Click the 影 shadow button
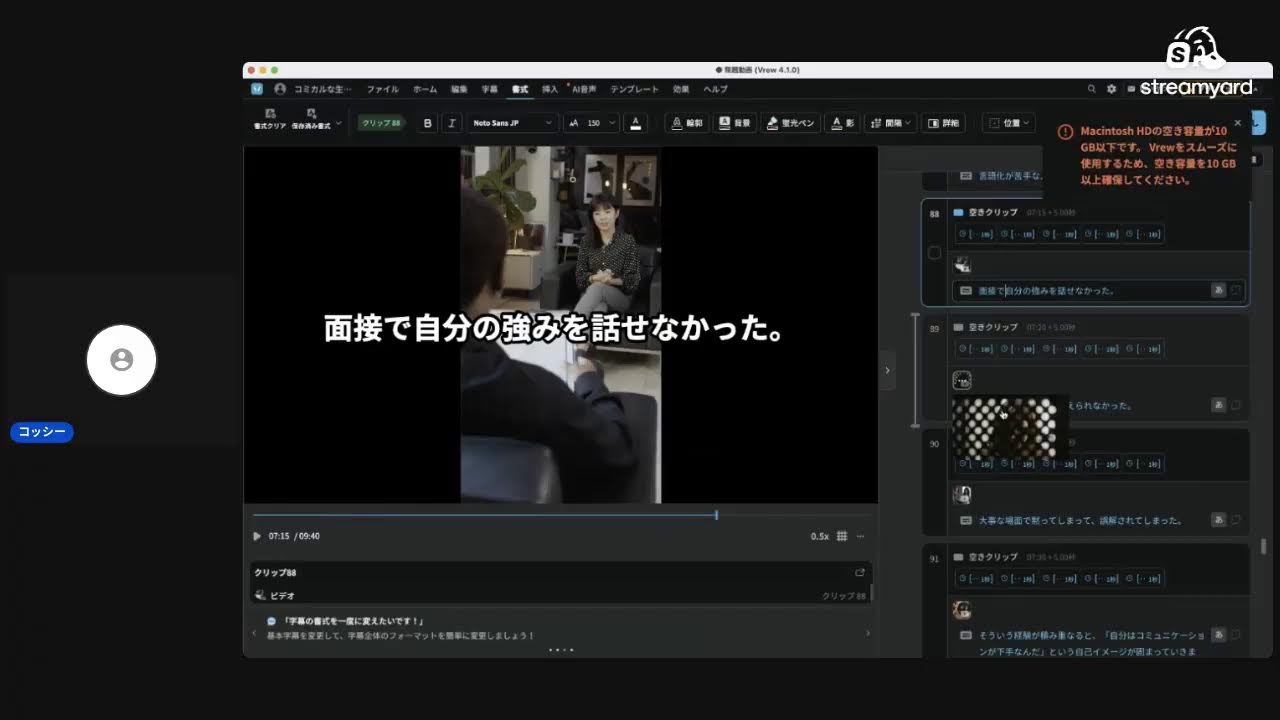 coord(842,123)
